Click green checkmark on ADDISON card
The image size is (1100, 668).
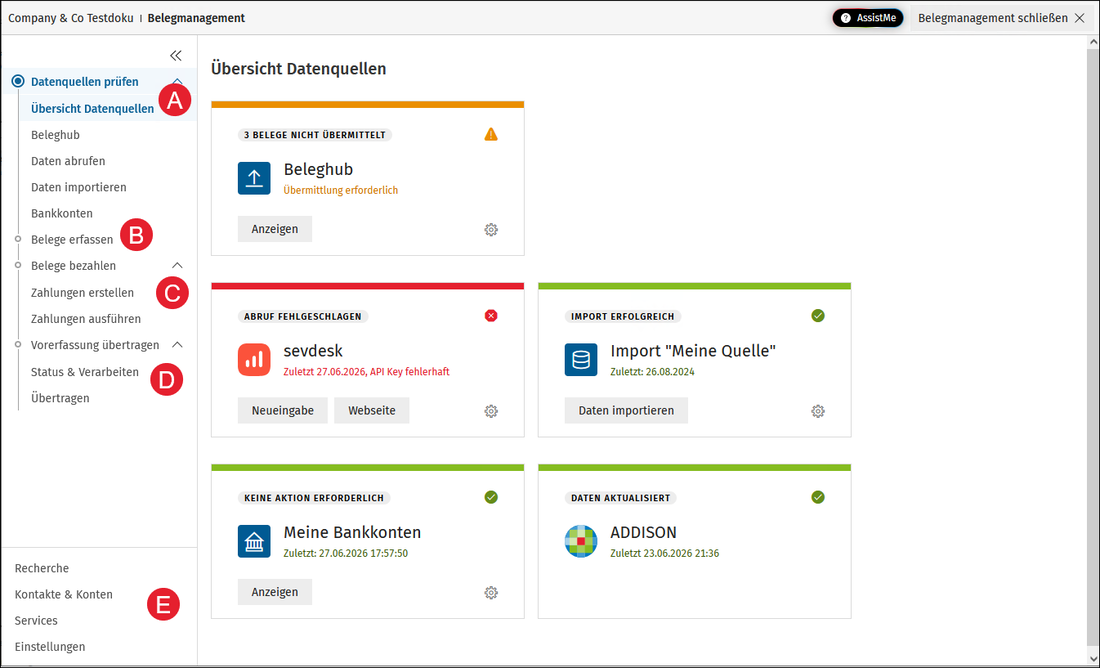pos(818,497)
